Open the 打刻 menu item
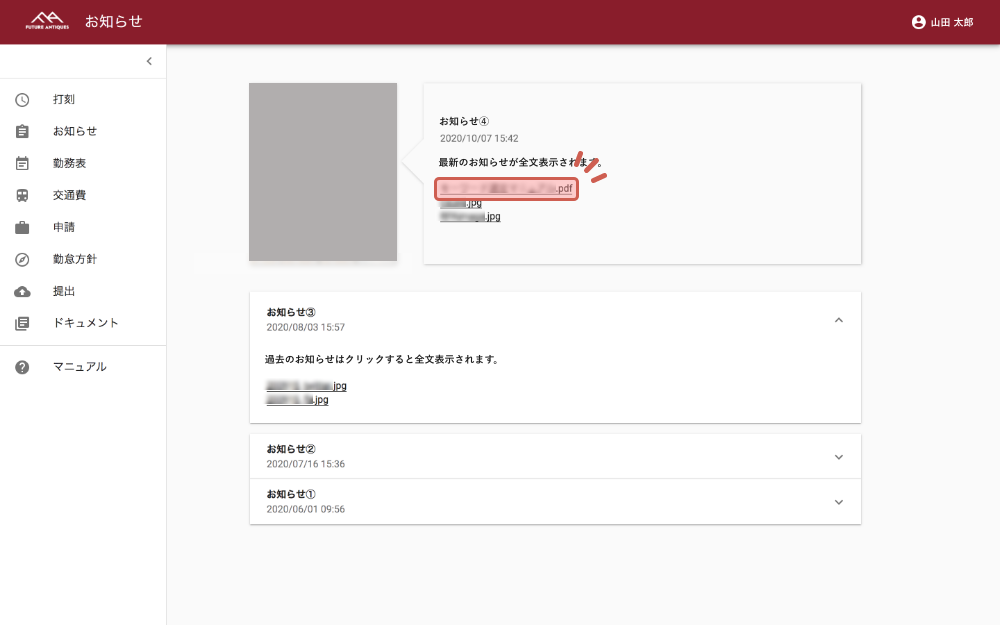This screenshot has height=625, width=1000. (64, 99)
